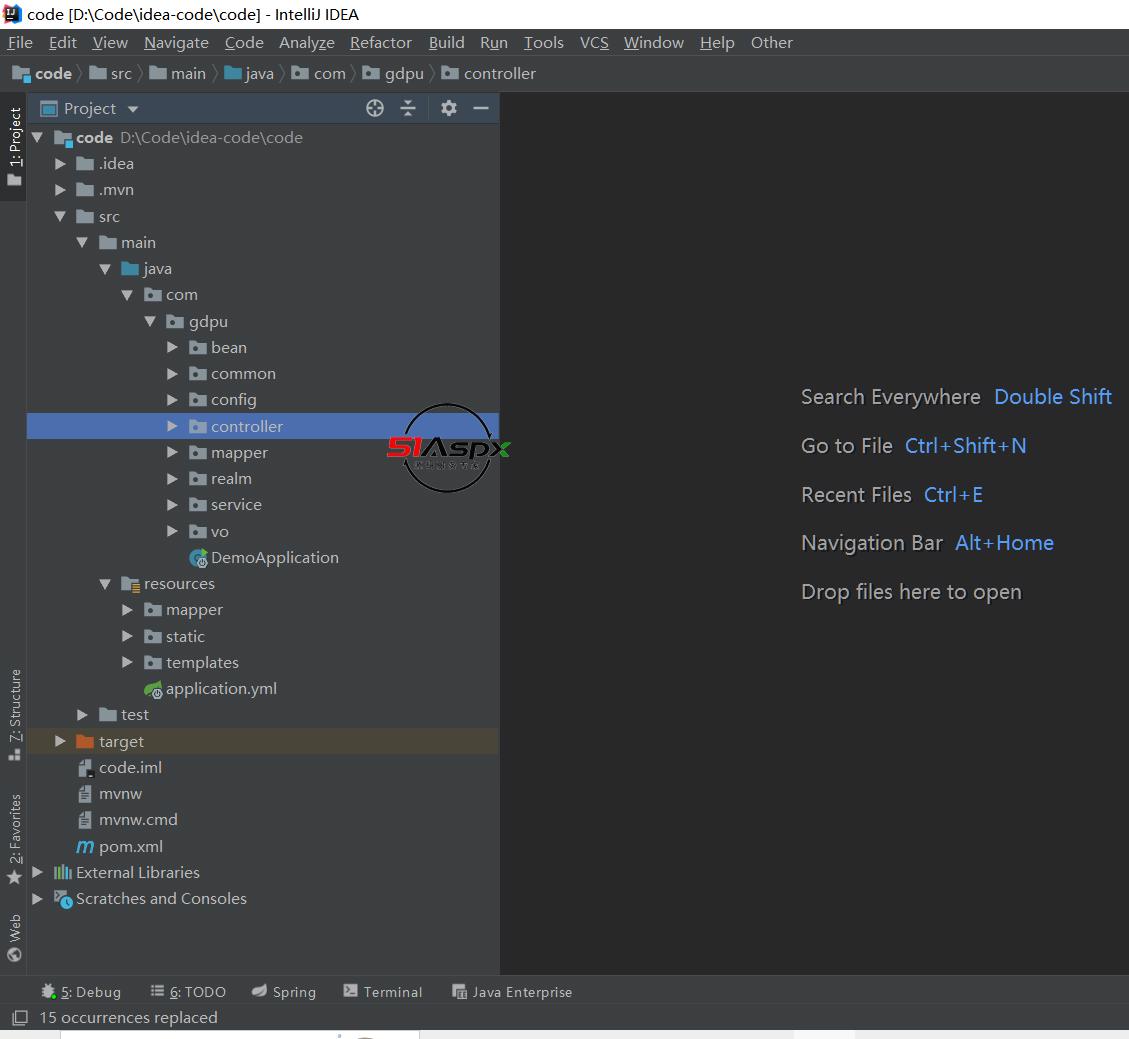Click the Collapse All icon in Project panel
The width and height of the screenshot is (1129, 1039).
(408, 108)
